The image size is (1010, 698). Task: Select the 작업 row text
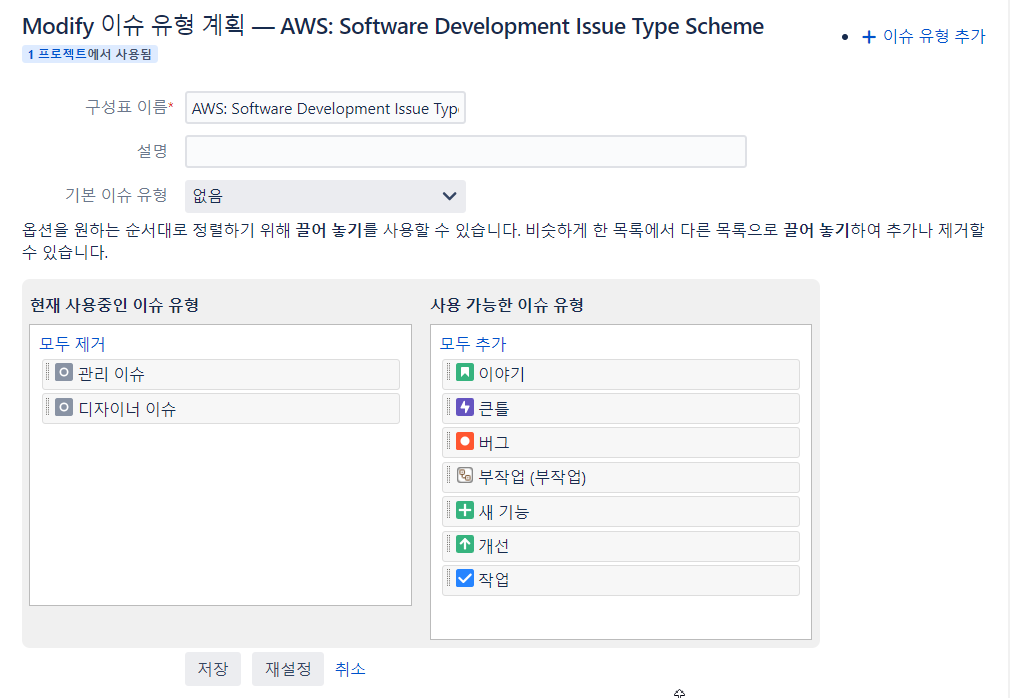[x=494, y=580]
